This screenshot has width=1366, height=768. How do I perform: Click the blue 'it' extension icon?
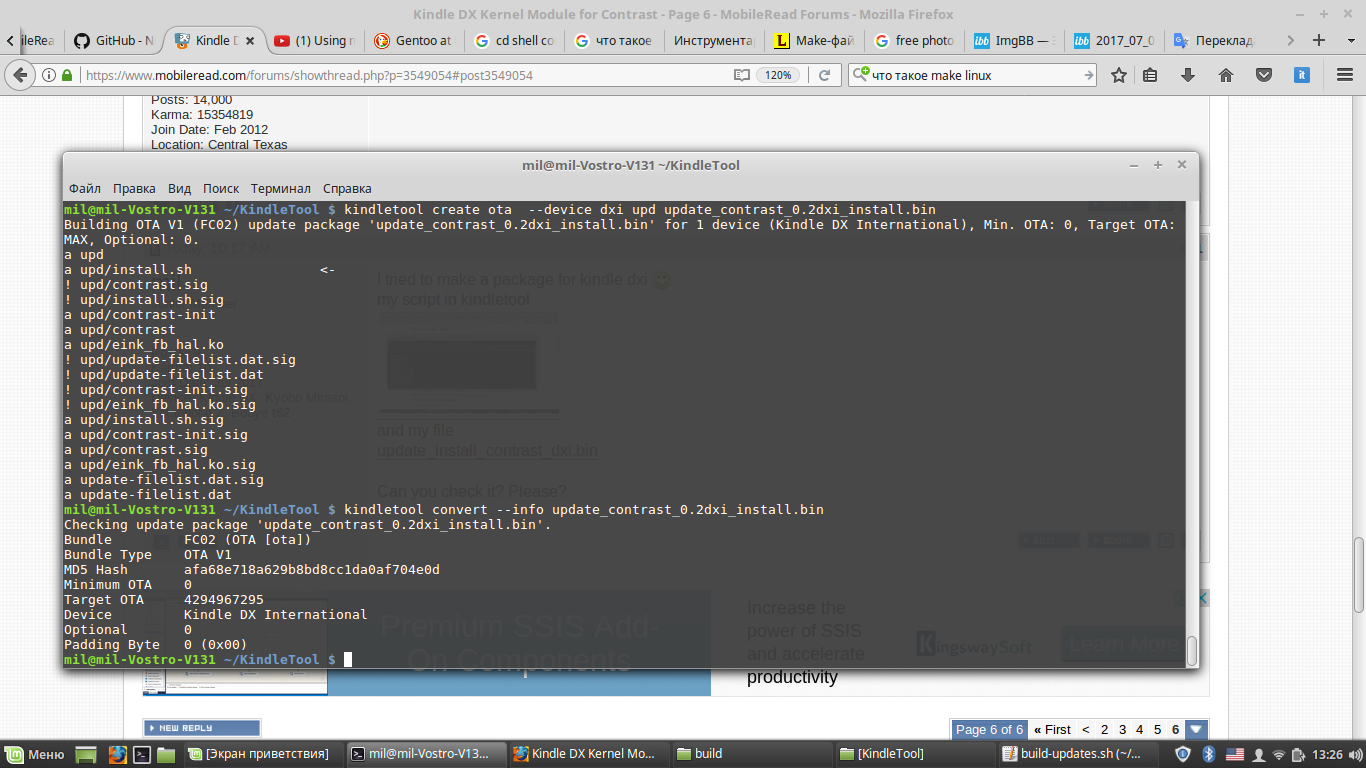(x=1302, y=75)
